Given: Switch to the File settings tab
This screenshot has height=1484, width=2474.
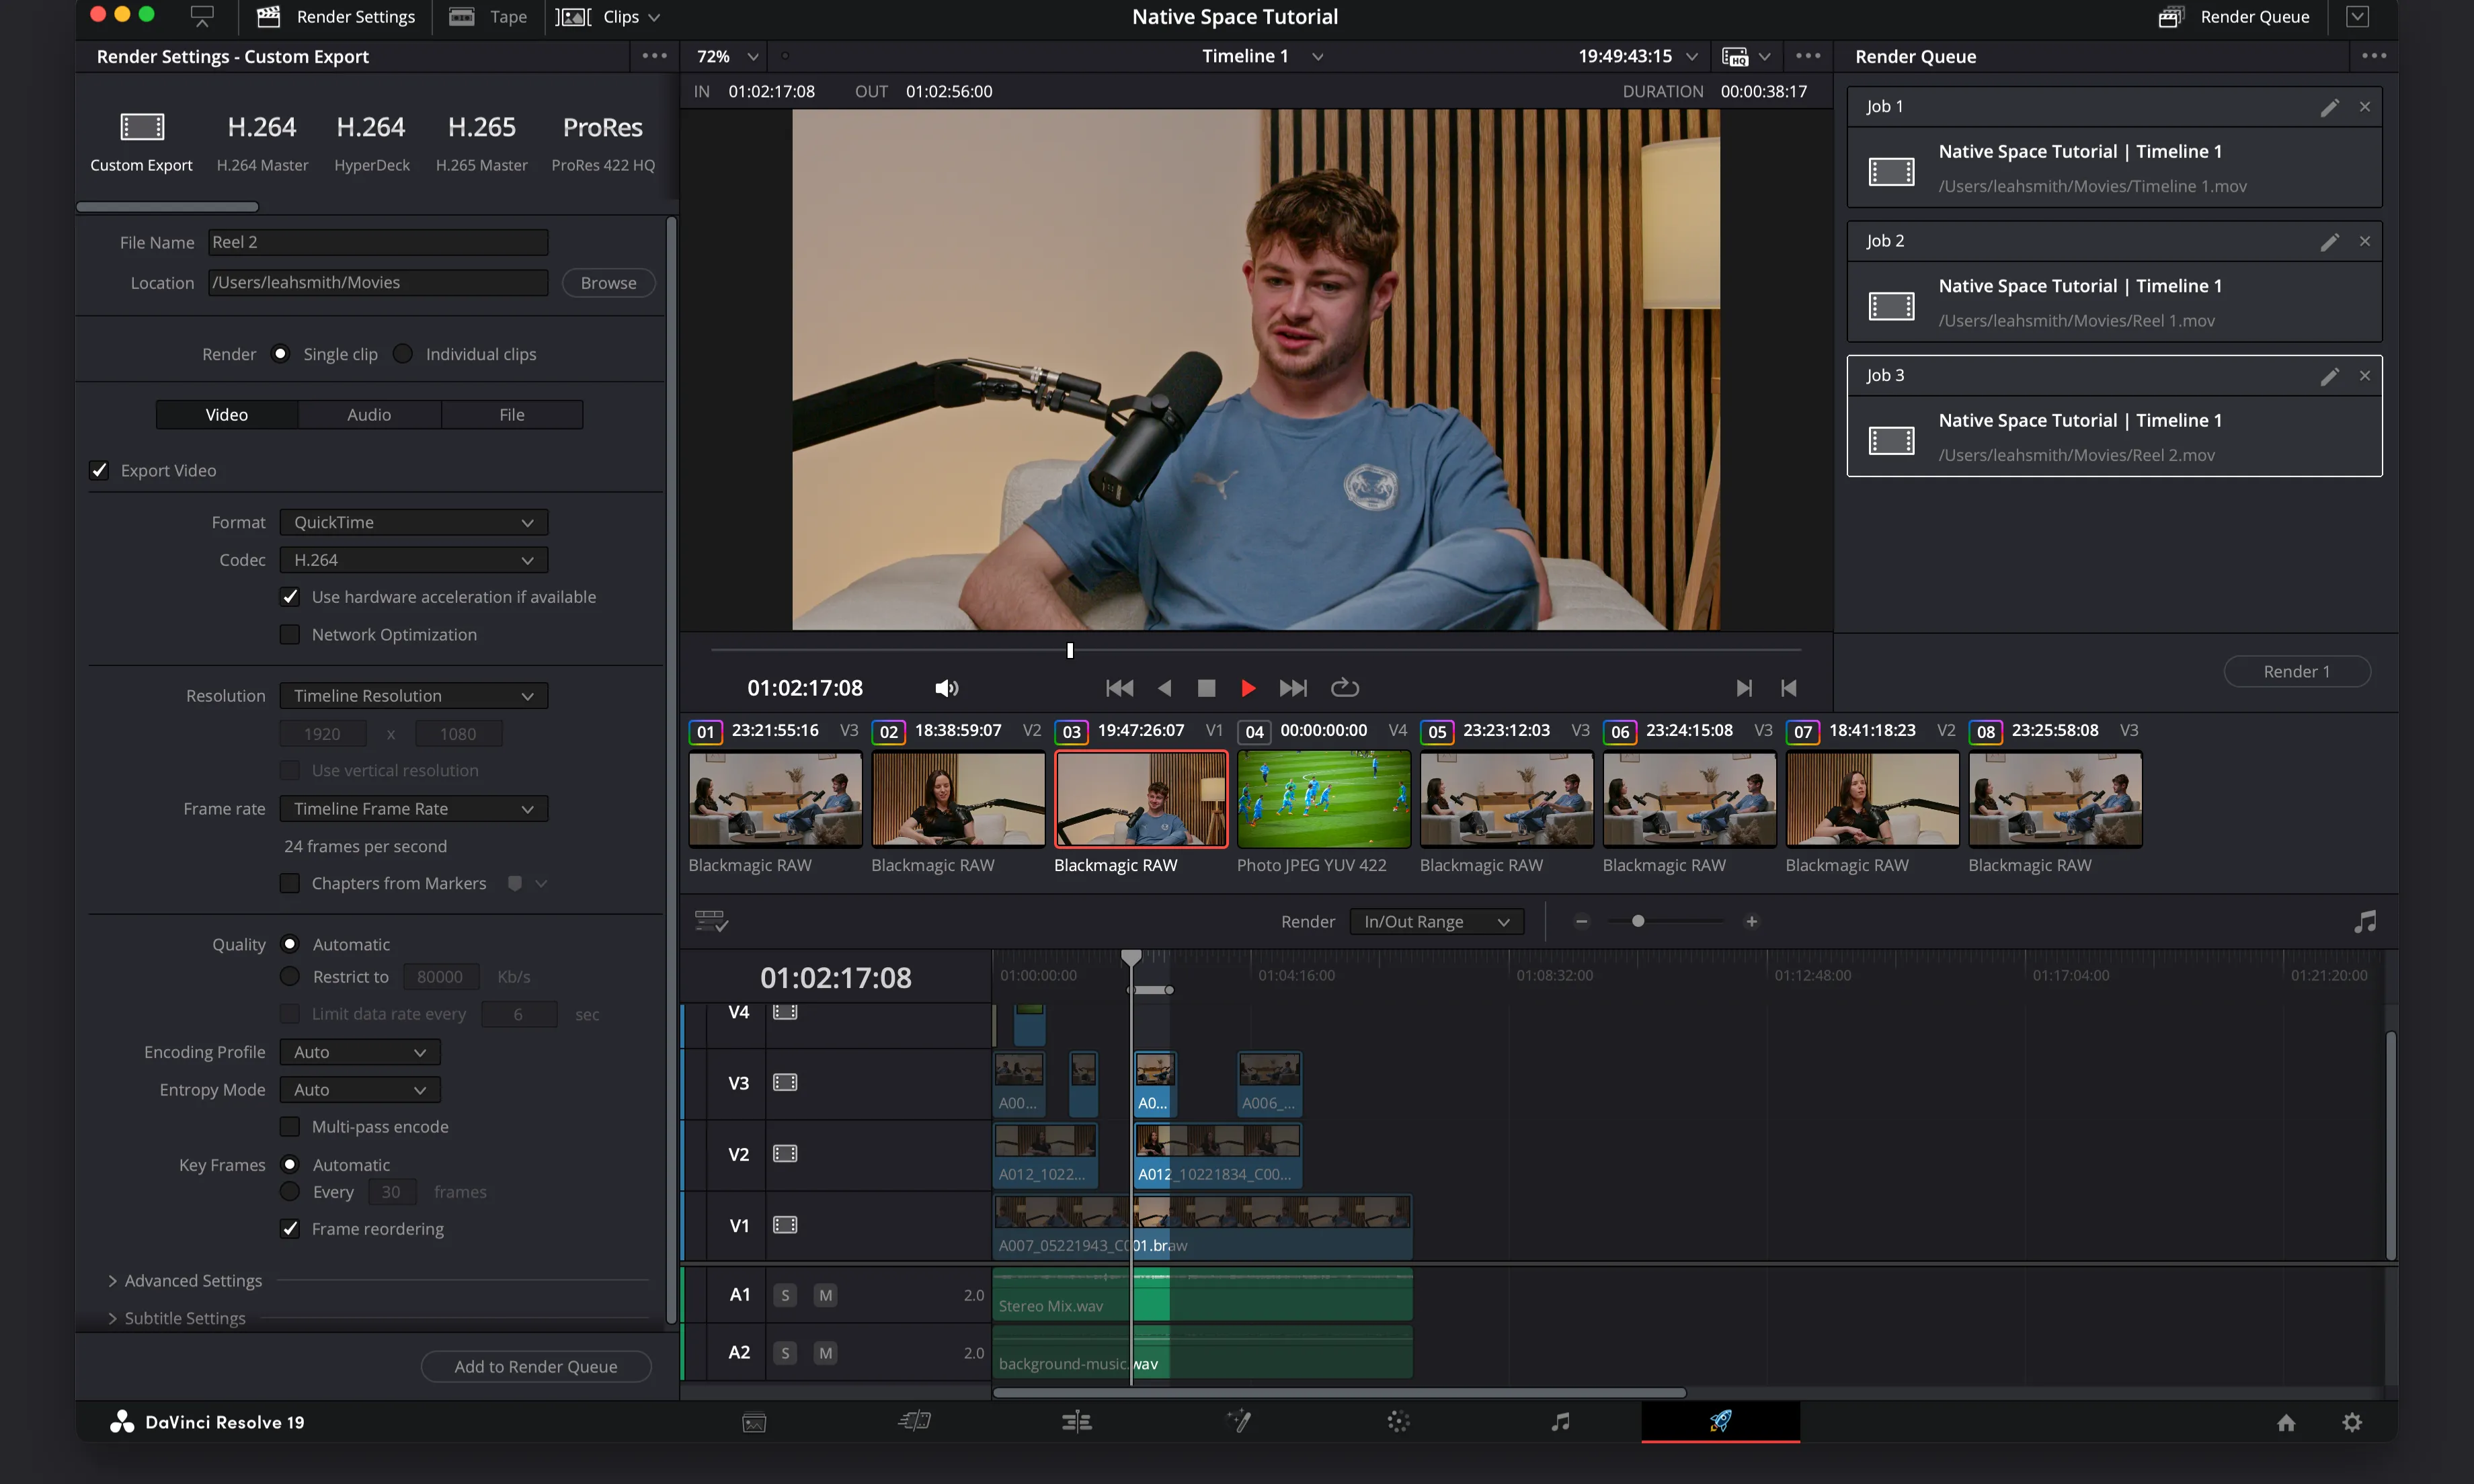Looking at the screenshot, I should [511, 414].
